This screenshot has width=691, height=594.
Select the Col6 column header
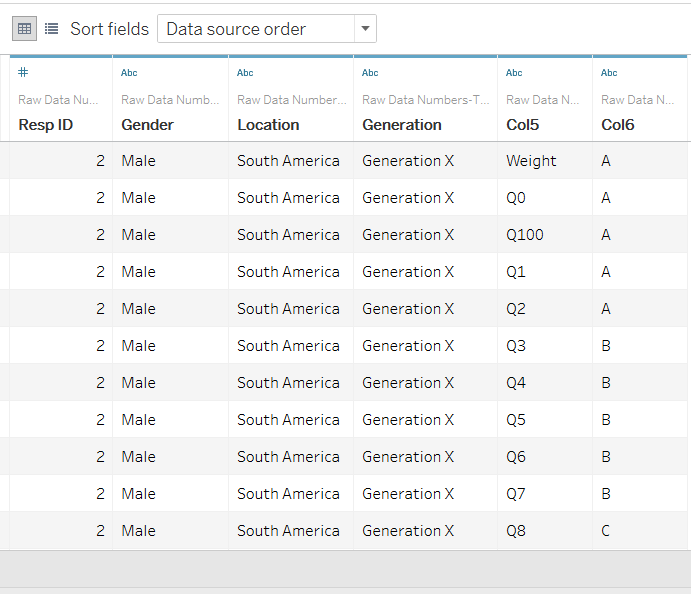618,125
